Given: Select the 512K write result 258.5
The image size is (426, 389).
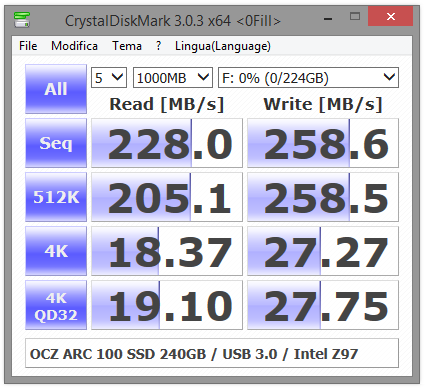Looking at the screenshot, I should (323, 197).
